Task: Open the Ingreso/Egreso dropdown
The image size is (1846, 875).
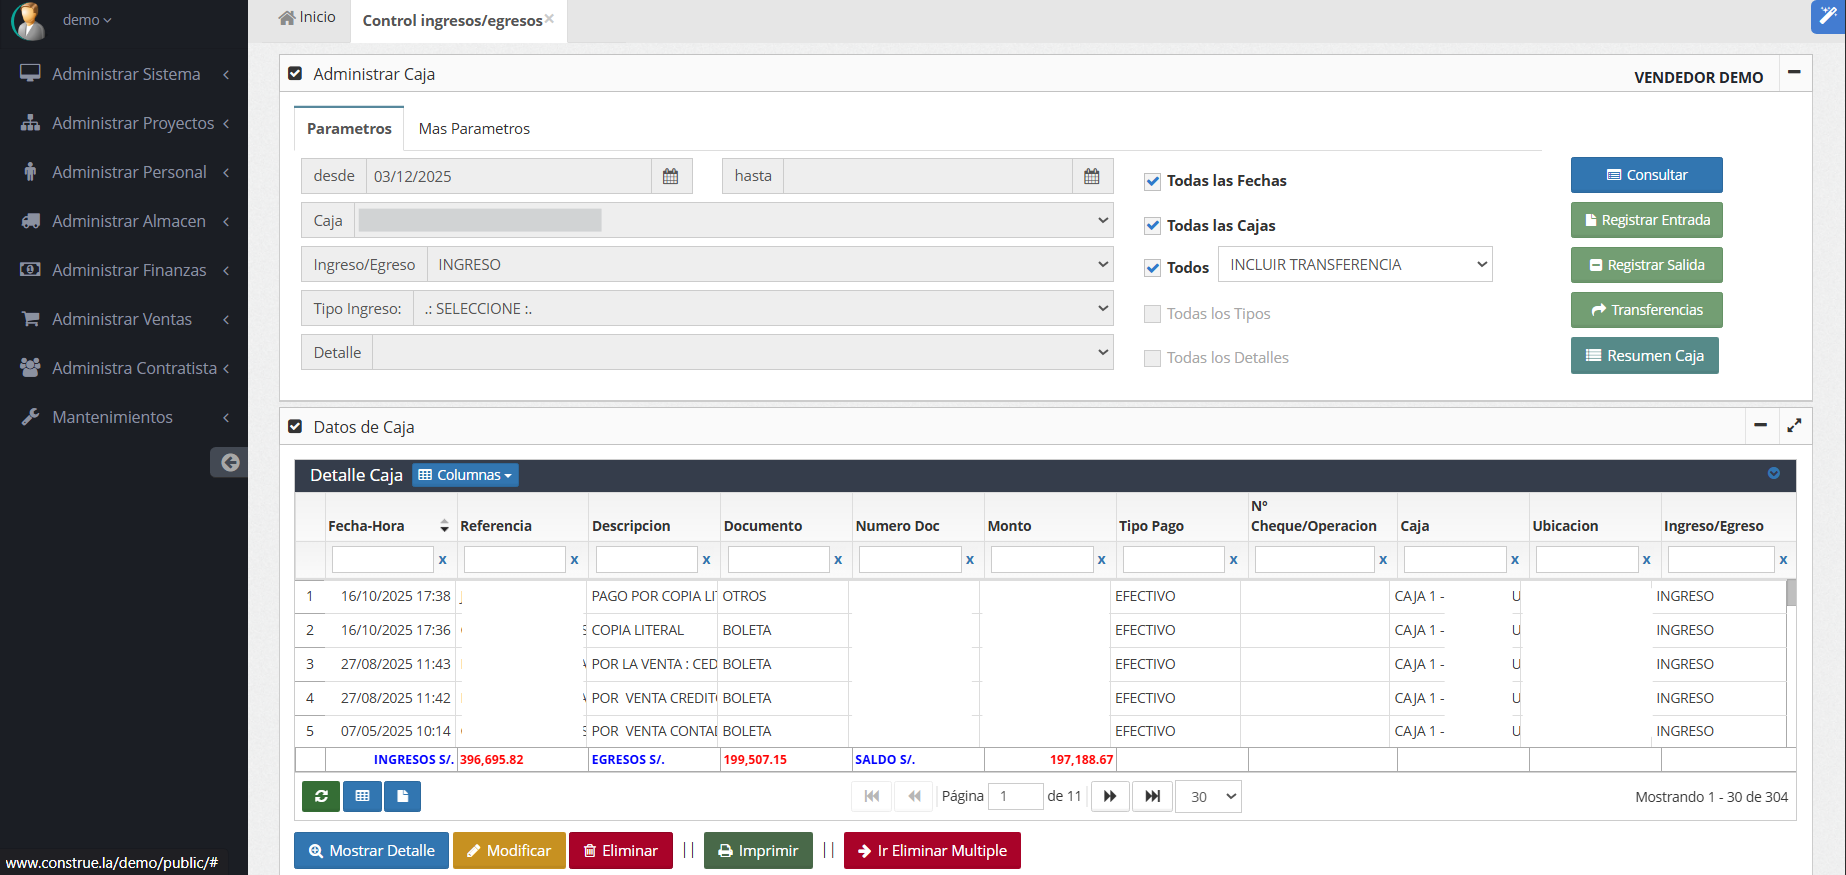Action: coord(768,265)
